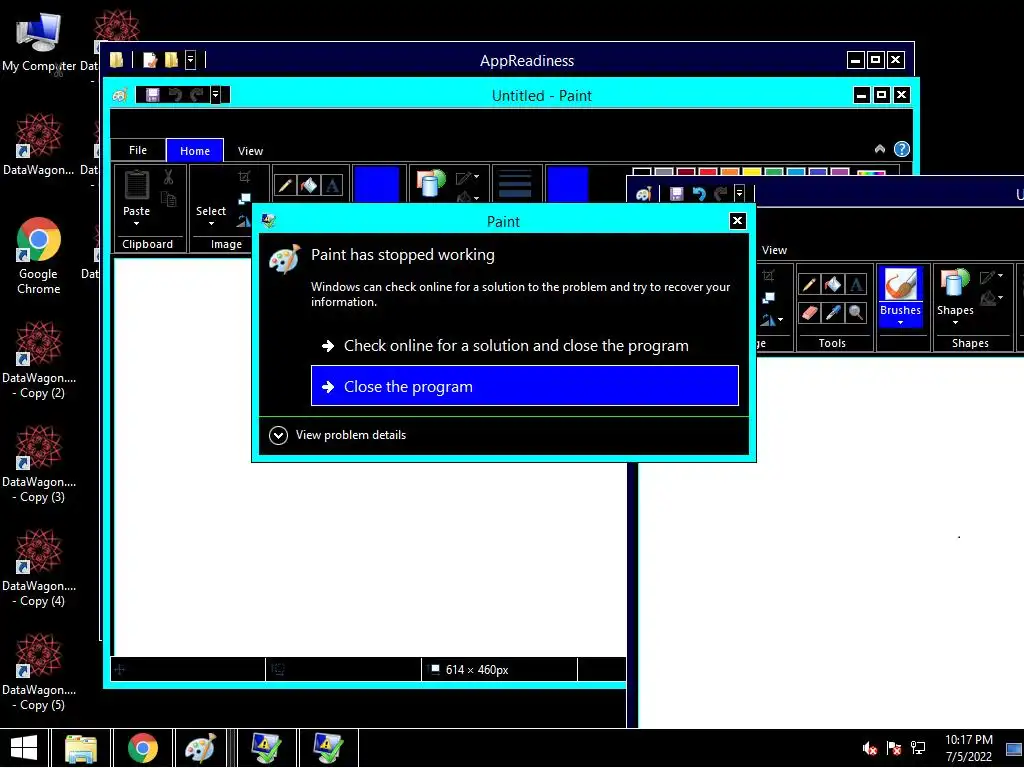Select DataWagon... - Copy (3) desktop shortcut

tap(39, 464)
